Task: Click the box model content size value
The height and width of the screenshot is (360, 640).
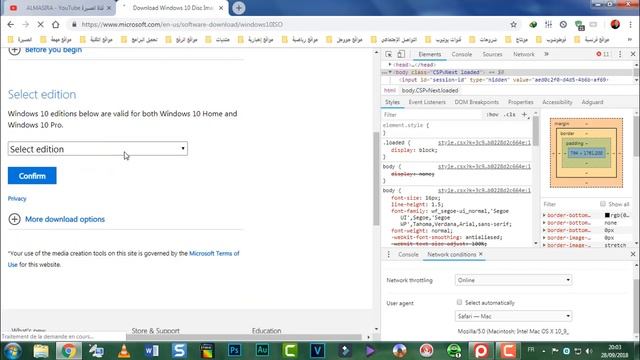Action: pyautogui.click(x=586, y=153)
